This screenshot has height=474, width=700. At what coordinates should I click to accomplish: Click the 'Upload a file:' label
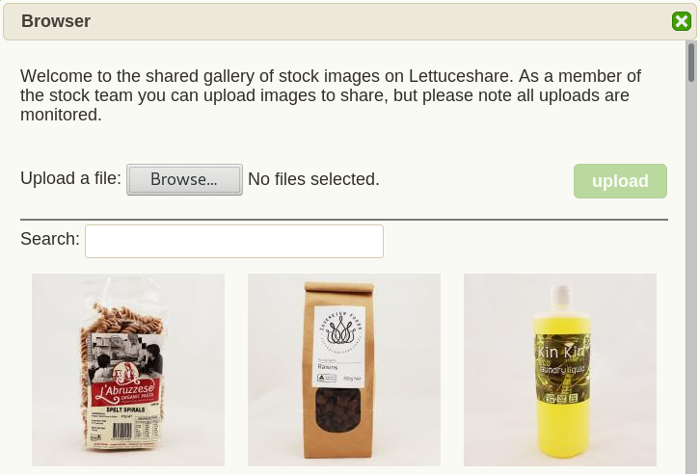[71, 178]
